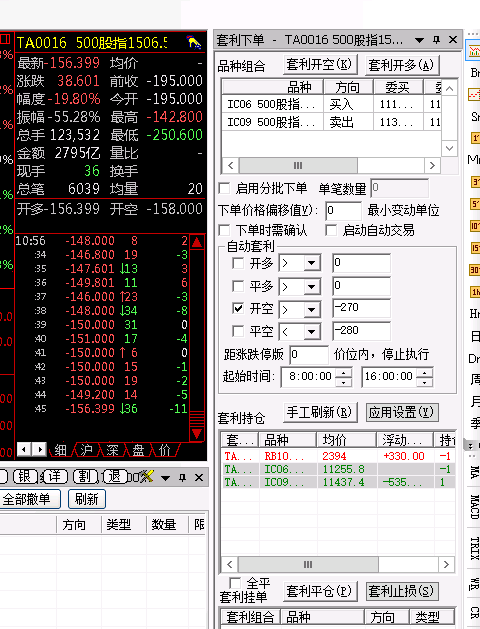
Task: Click red down-arrow on tick list scrollbar
Action: (197, 434)
